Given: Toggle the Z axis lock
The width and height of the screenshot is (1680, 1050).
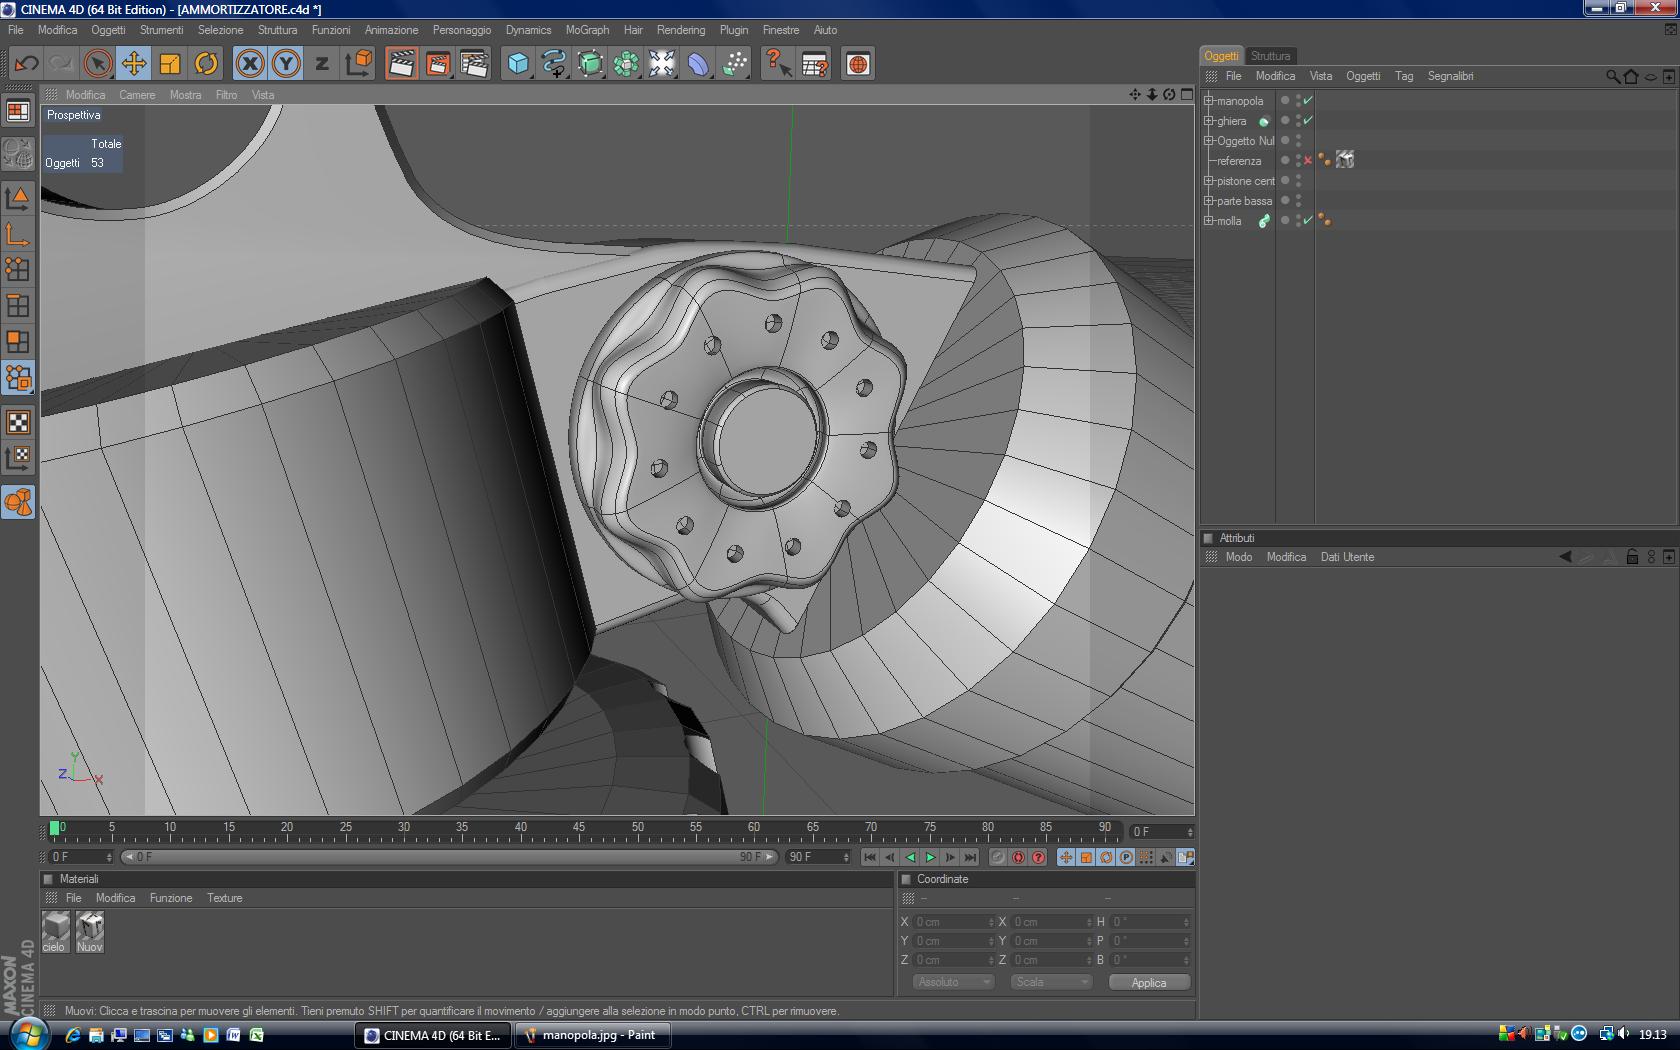Looking at the screenshot, I should click(322, 64).
